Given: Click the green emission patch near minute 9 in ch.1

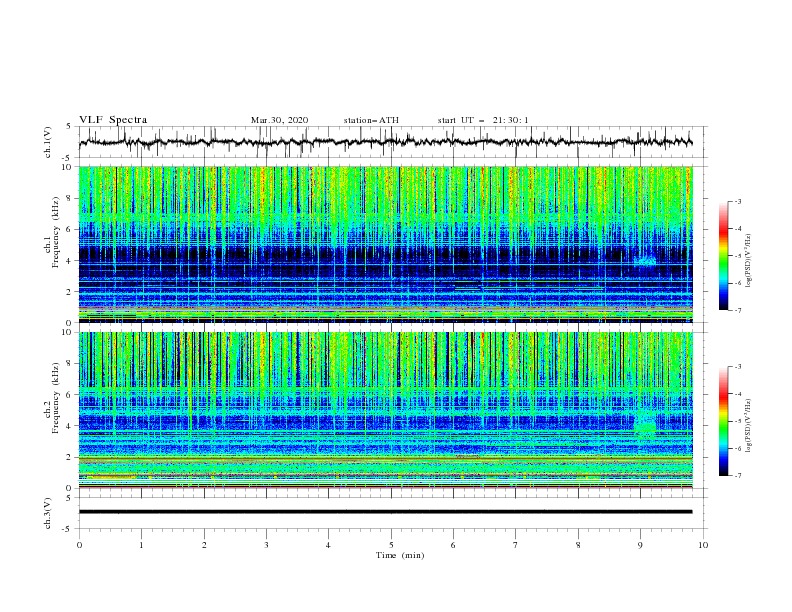Looking at the screenshot, I should (645, 261).
